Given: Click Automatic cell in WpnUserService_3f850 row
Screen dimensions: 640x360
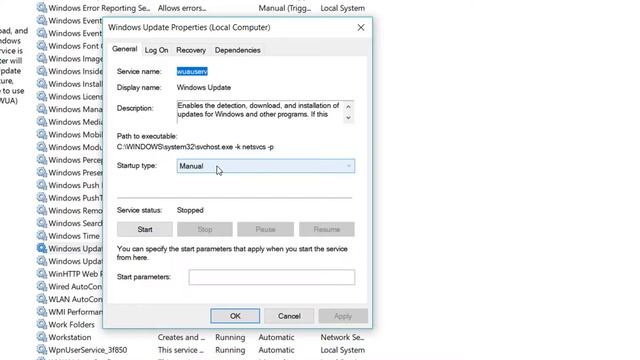Looking at the screenshot, I should [276, 350].
